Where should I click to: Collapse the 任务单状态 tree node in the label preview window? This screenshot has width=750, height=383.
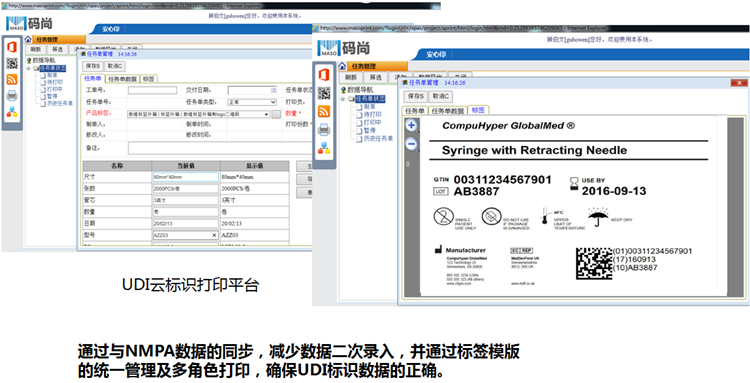343,99
